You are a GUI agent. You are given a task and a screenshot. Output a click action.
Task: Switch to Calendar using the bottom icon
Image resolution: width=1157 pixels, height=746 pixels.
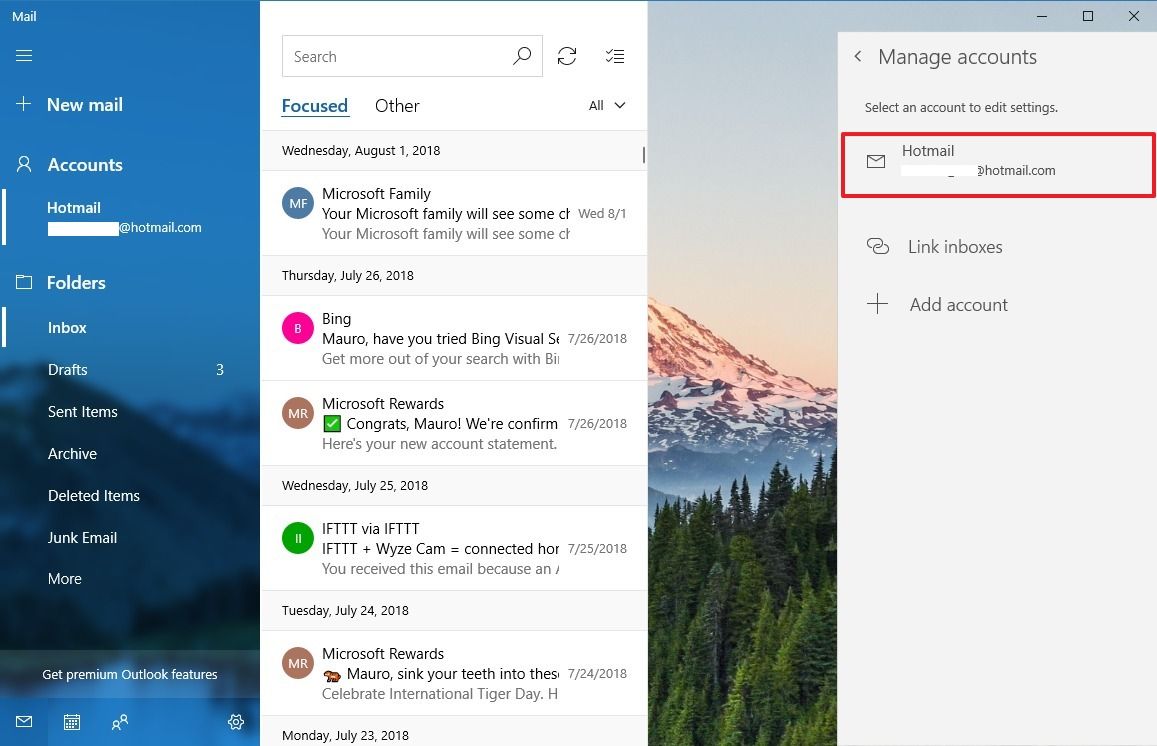coord(71,721)
